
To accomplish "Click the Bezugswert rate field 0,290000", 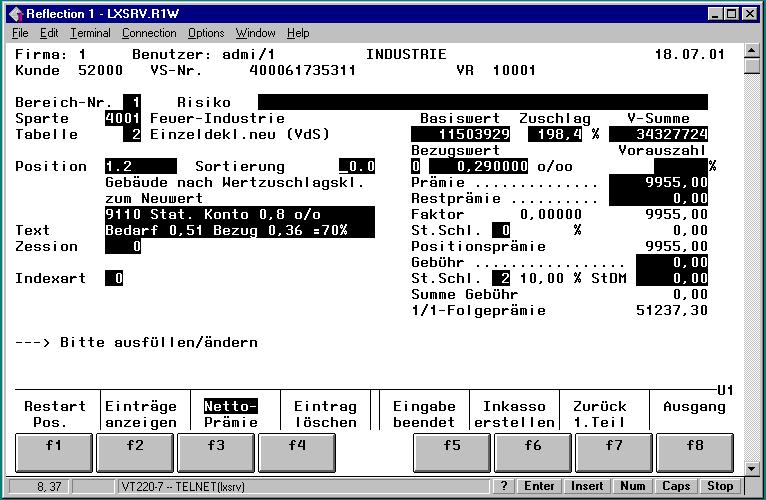I will [478, 166].
